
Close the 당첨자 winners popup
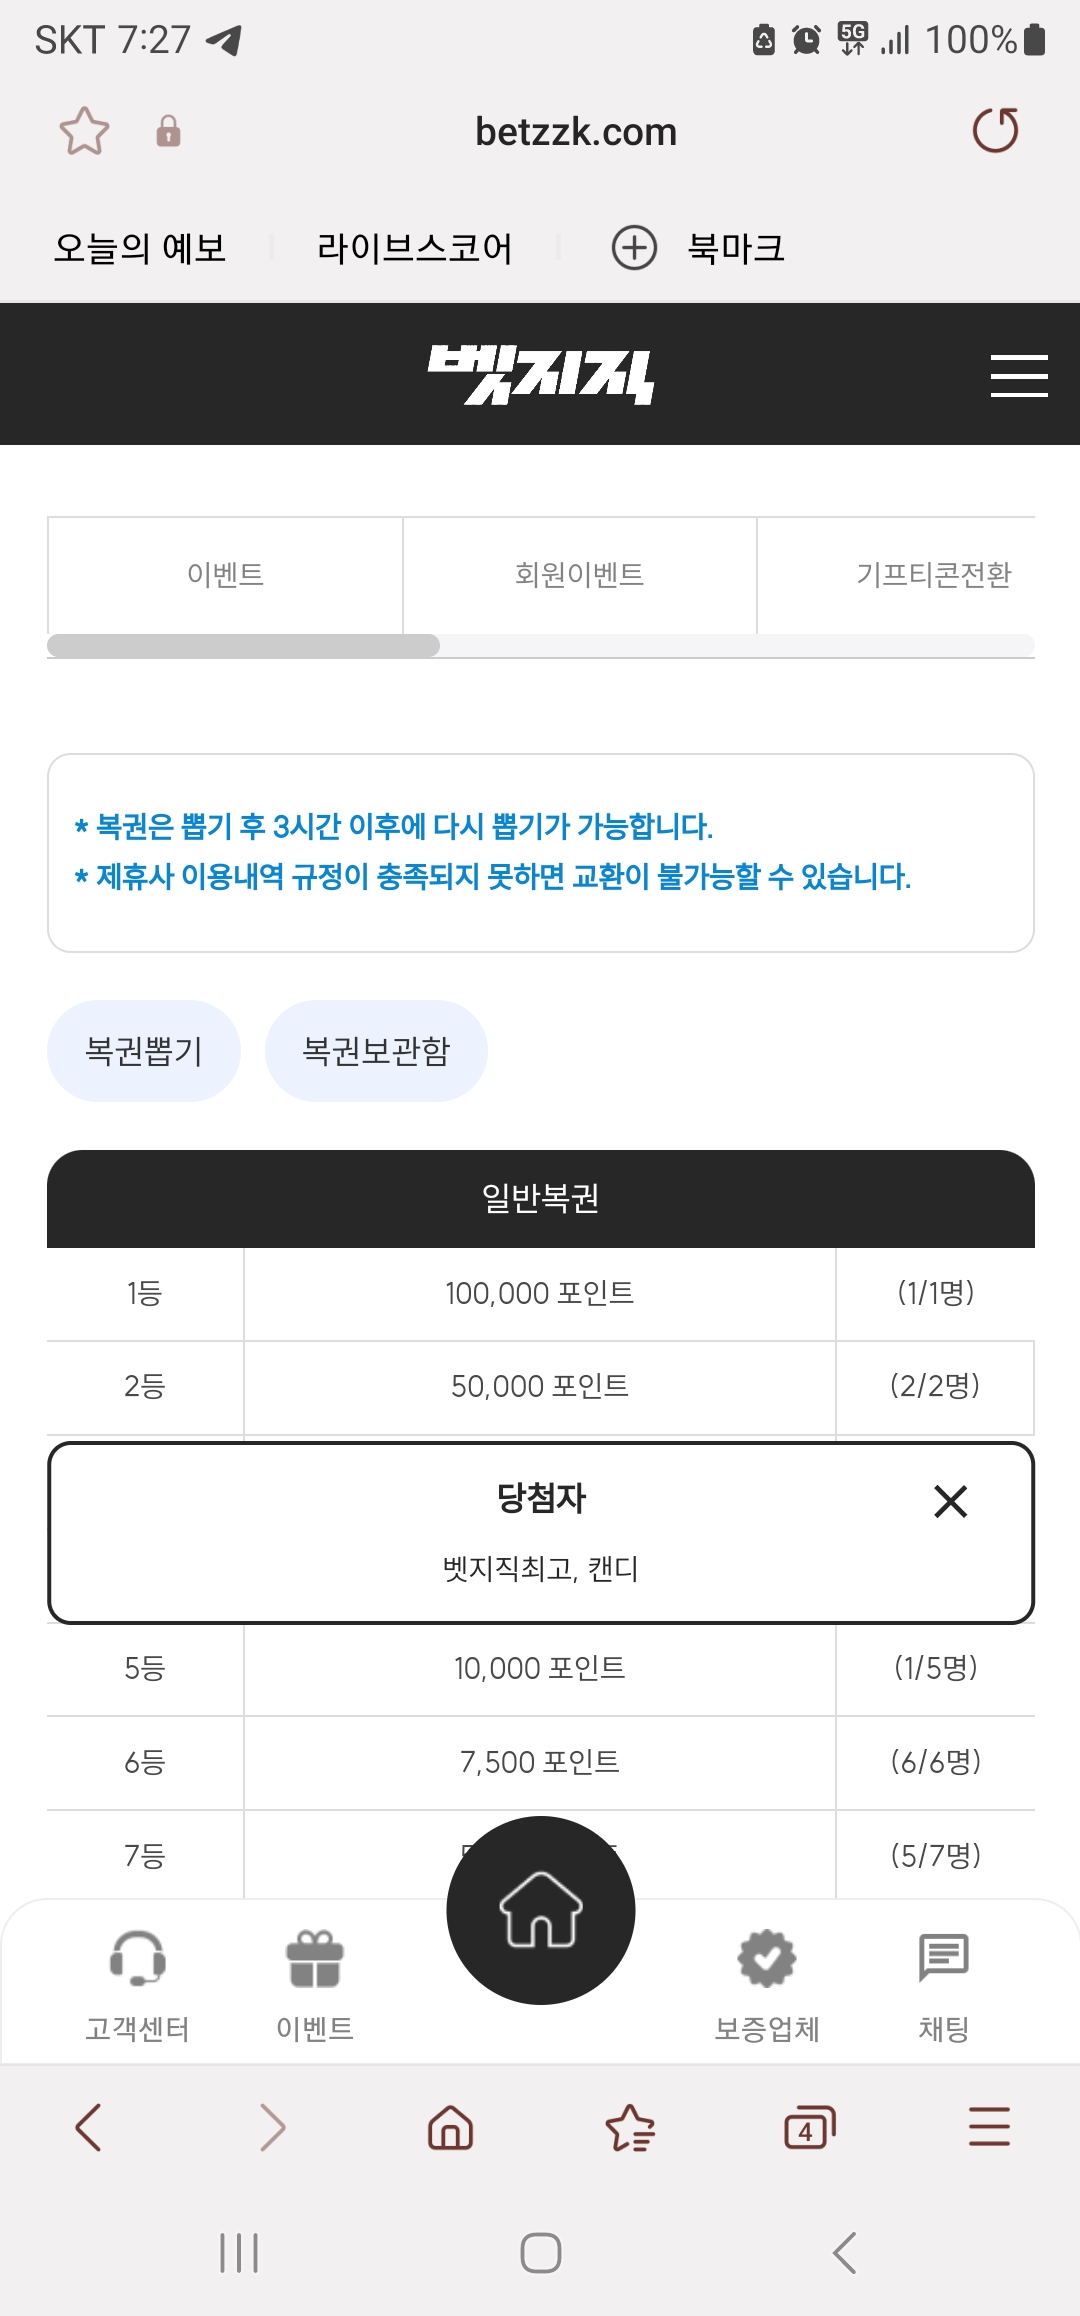[x=950, y=1501]
